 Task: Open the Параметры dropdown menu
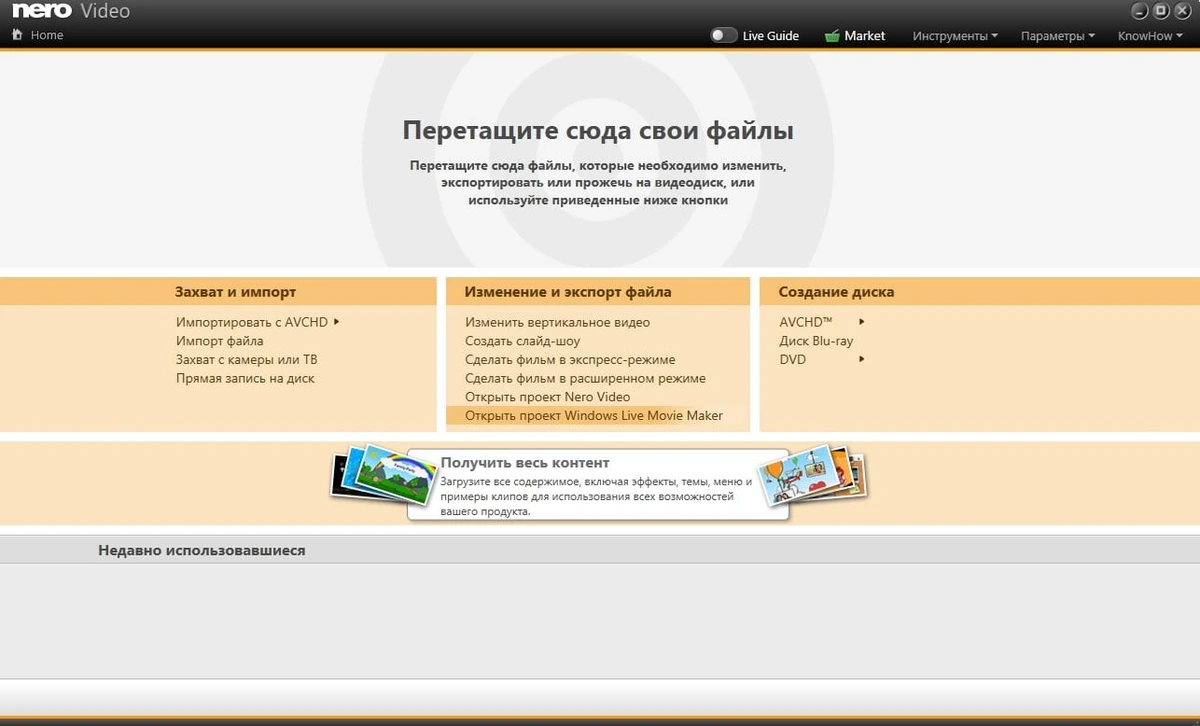[x=1057, y=35]
